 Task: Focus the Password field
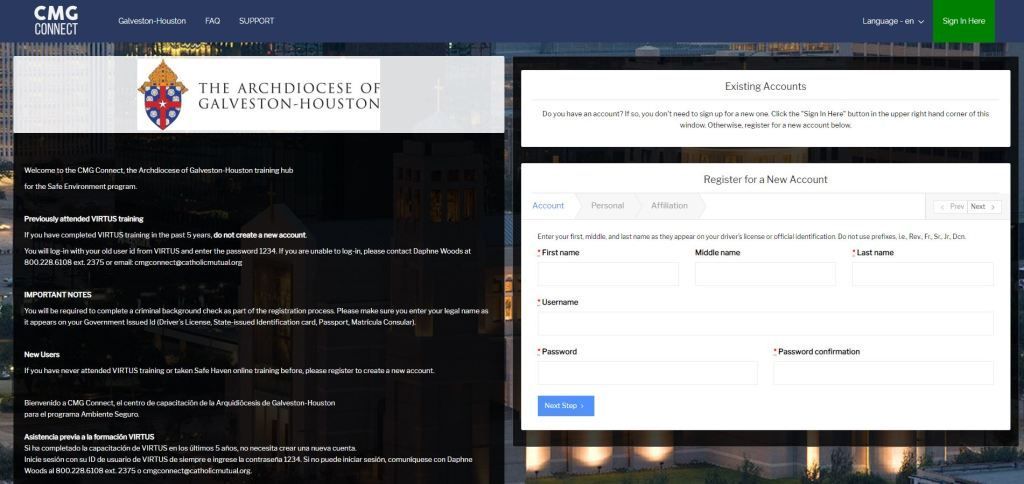point(647,373)
